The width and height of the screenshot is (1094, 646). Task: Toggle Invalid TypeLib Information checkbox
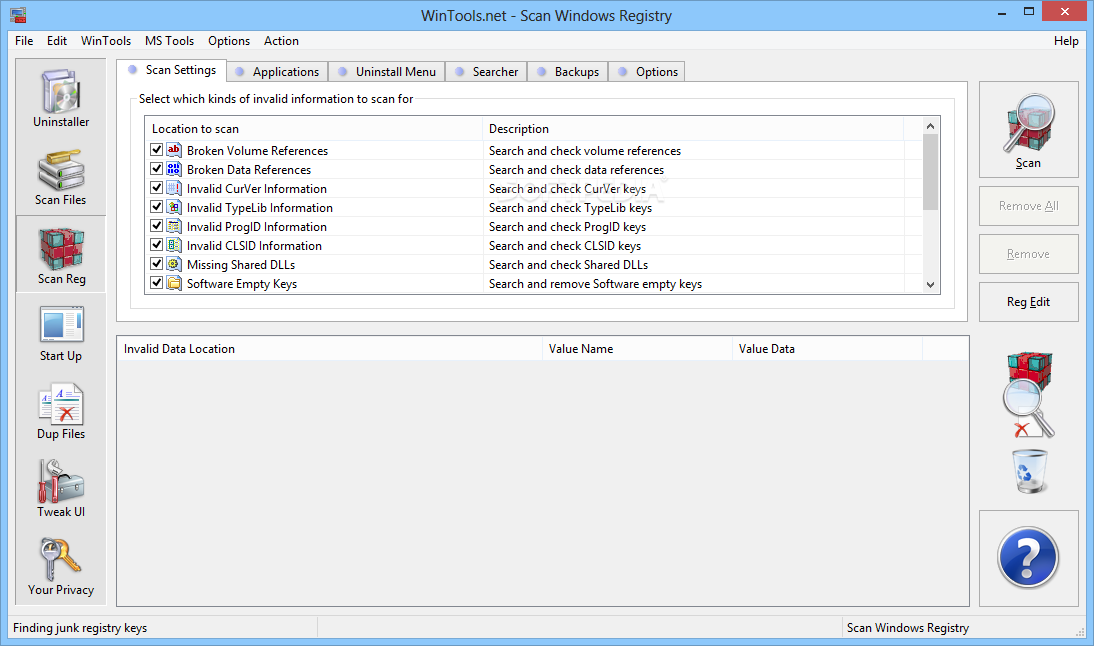pyautogui.click(x=156, y=207)
